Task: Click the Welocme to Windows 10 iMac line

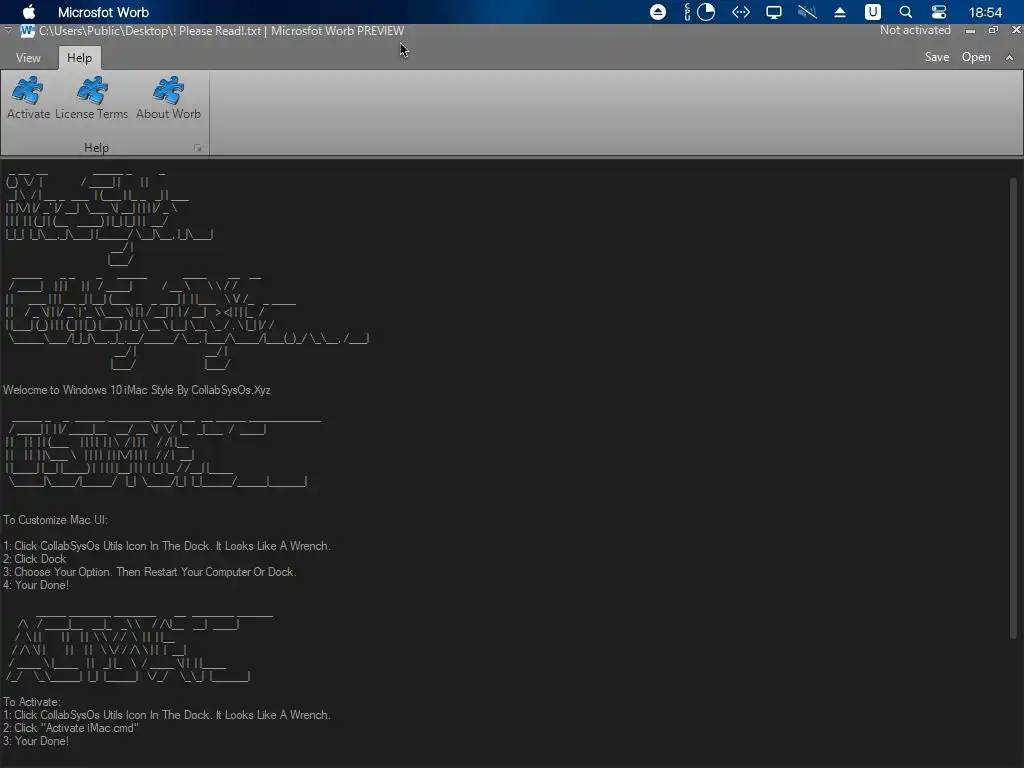Action: click(136, 390)
